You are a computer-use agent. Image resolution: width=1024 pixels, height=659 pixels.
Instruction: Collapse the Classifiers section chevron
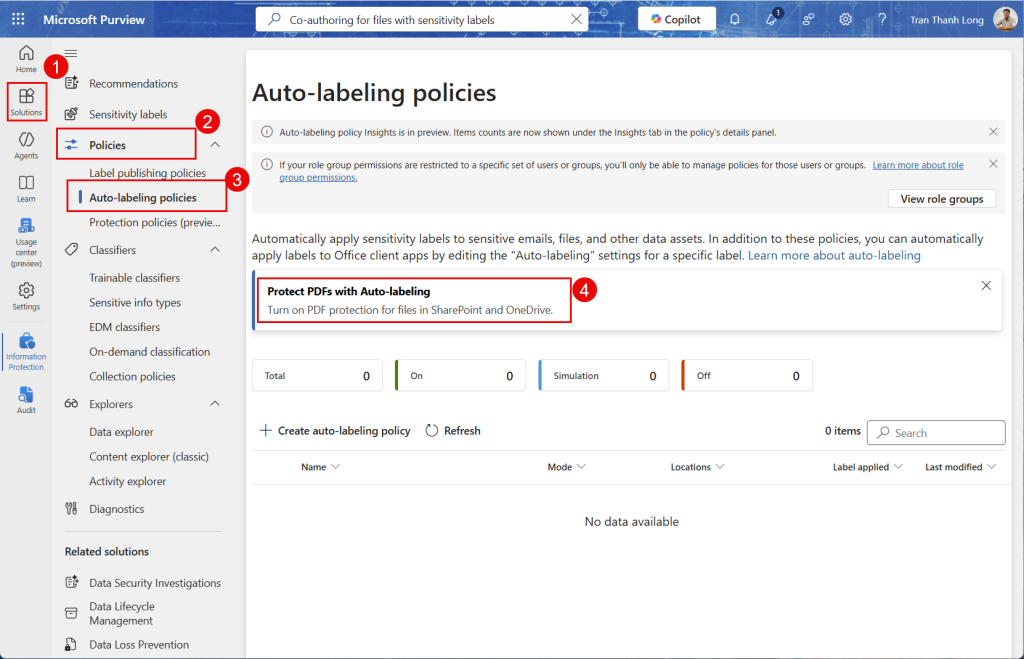[215, 250]
